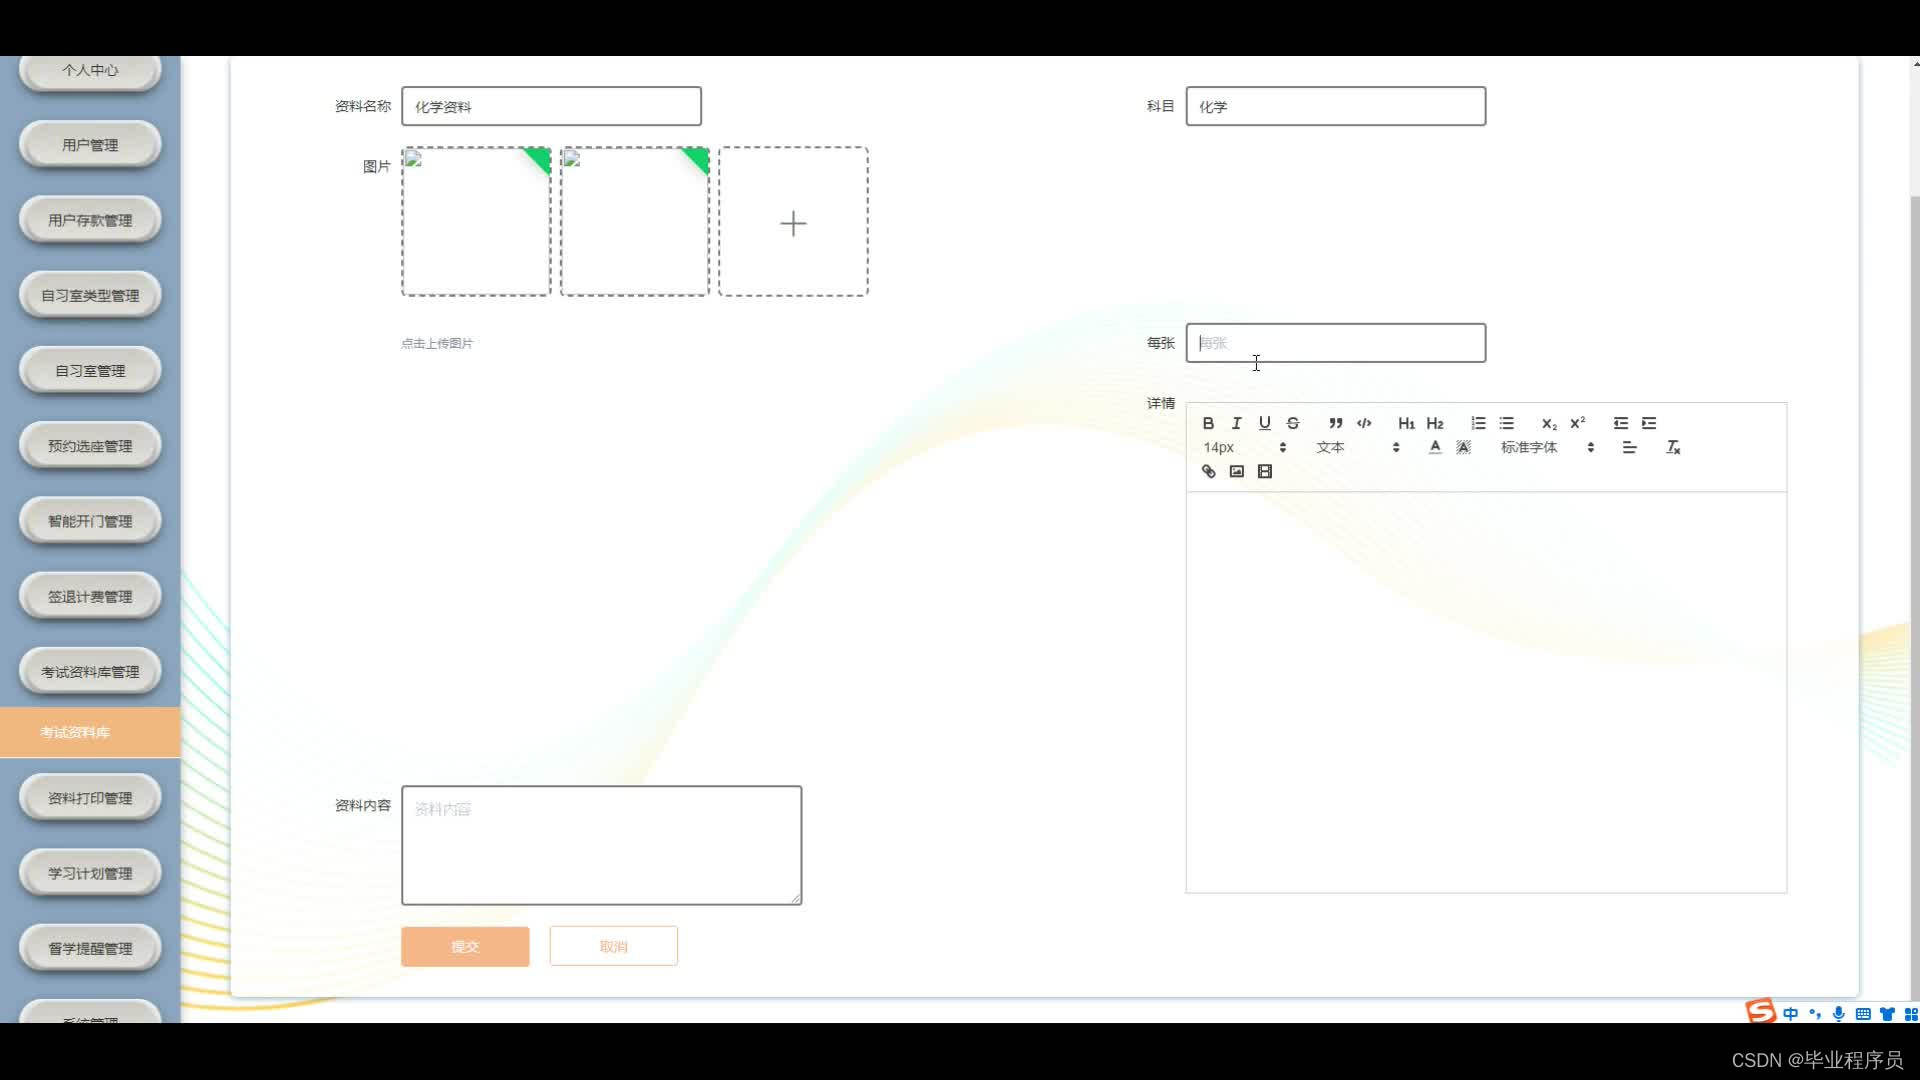Screen dimensions: 1920x1080
Task: Open 用户管理 in sidebar
Action: (90, 145)
